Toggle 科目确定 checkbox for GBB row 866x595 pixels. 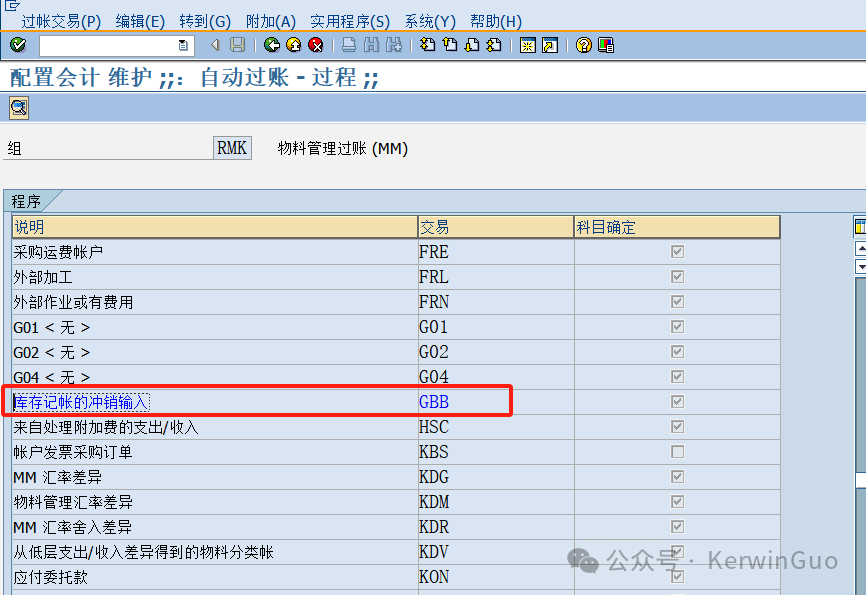pyautogui.click(x=677, y=402)
